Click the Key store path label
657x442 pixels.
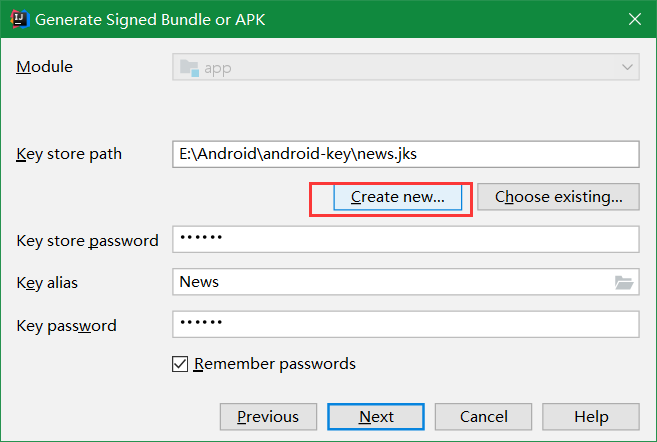(69, 154)
